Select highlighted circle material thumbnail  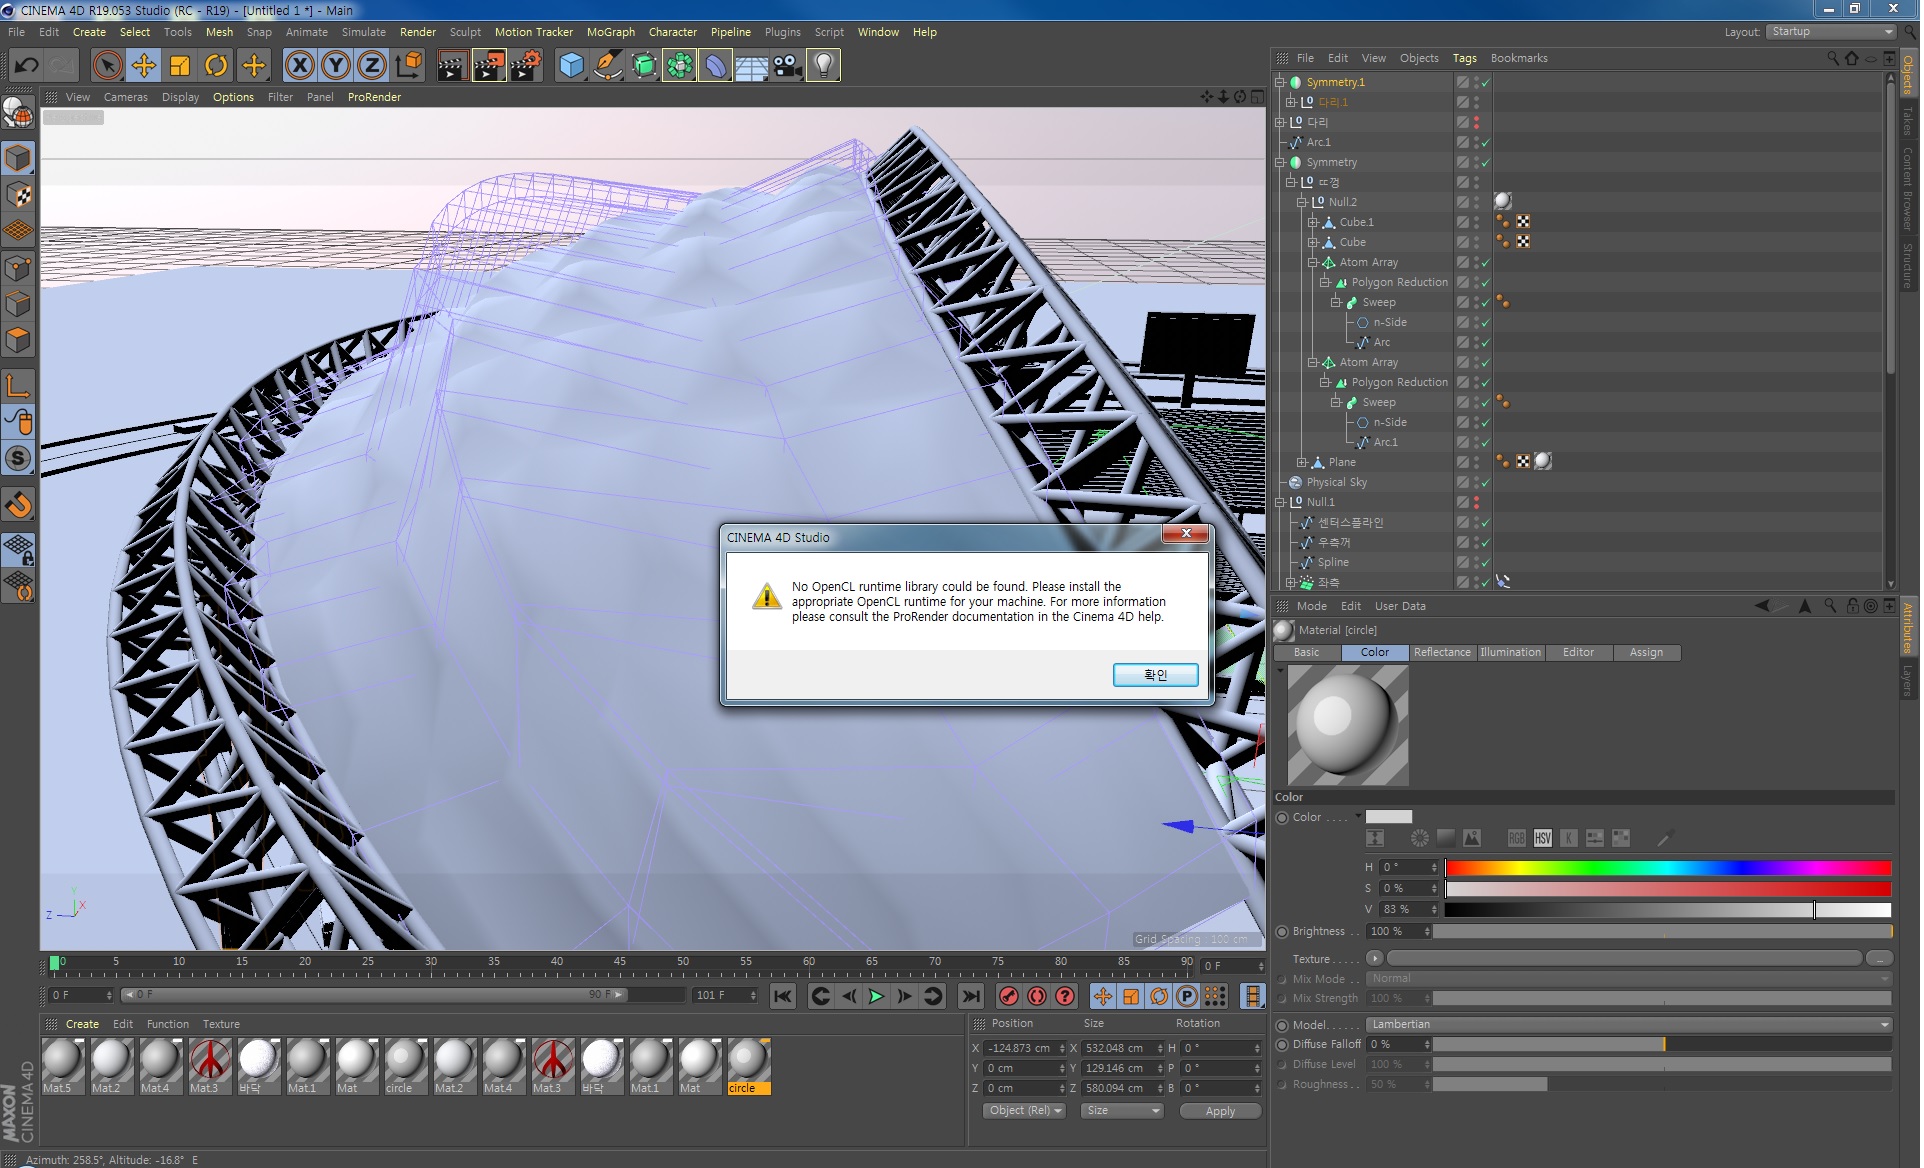click(748, 1066)
